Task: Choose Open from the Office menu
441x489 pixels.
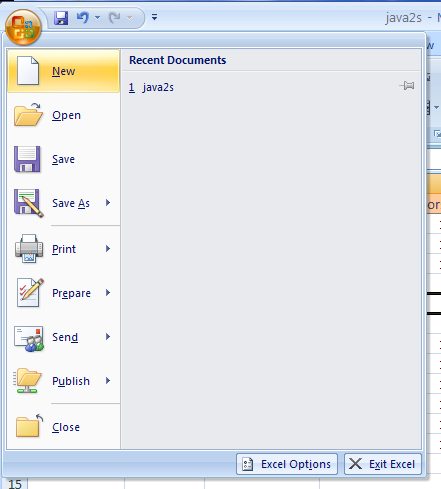Action: tap(63, 115)
